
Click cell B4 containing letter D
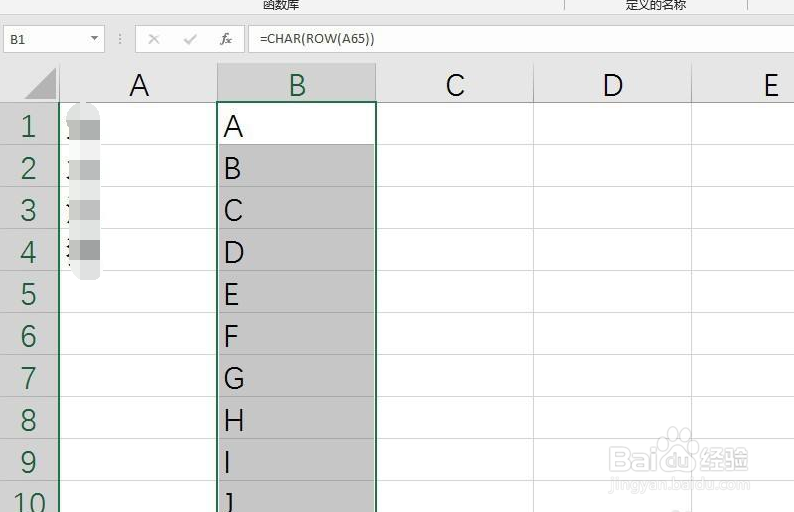click(297, 250)
